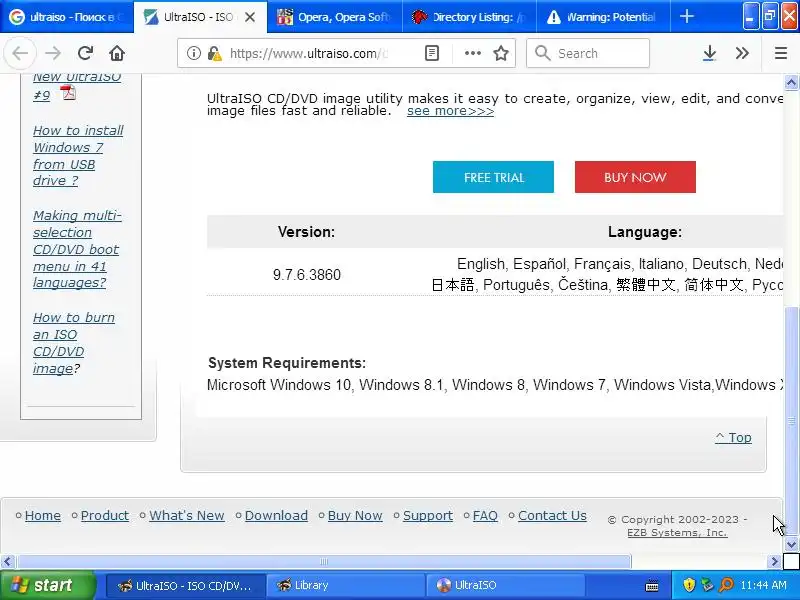
Task: Click the version number 9.7.6.3860
Action: coord(307,274)
